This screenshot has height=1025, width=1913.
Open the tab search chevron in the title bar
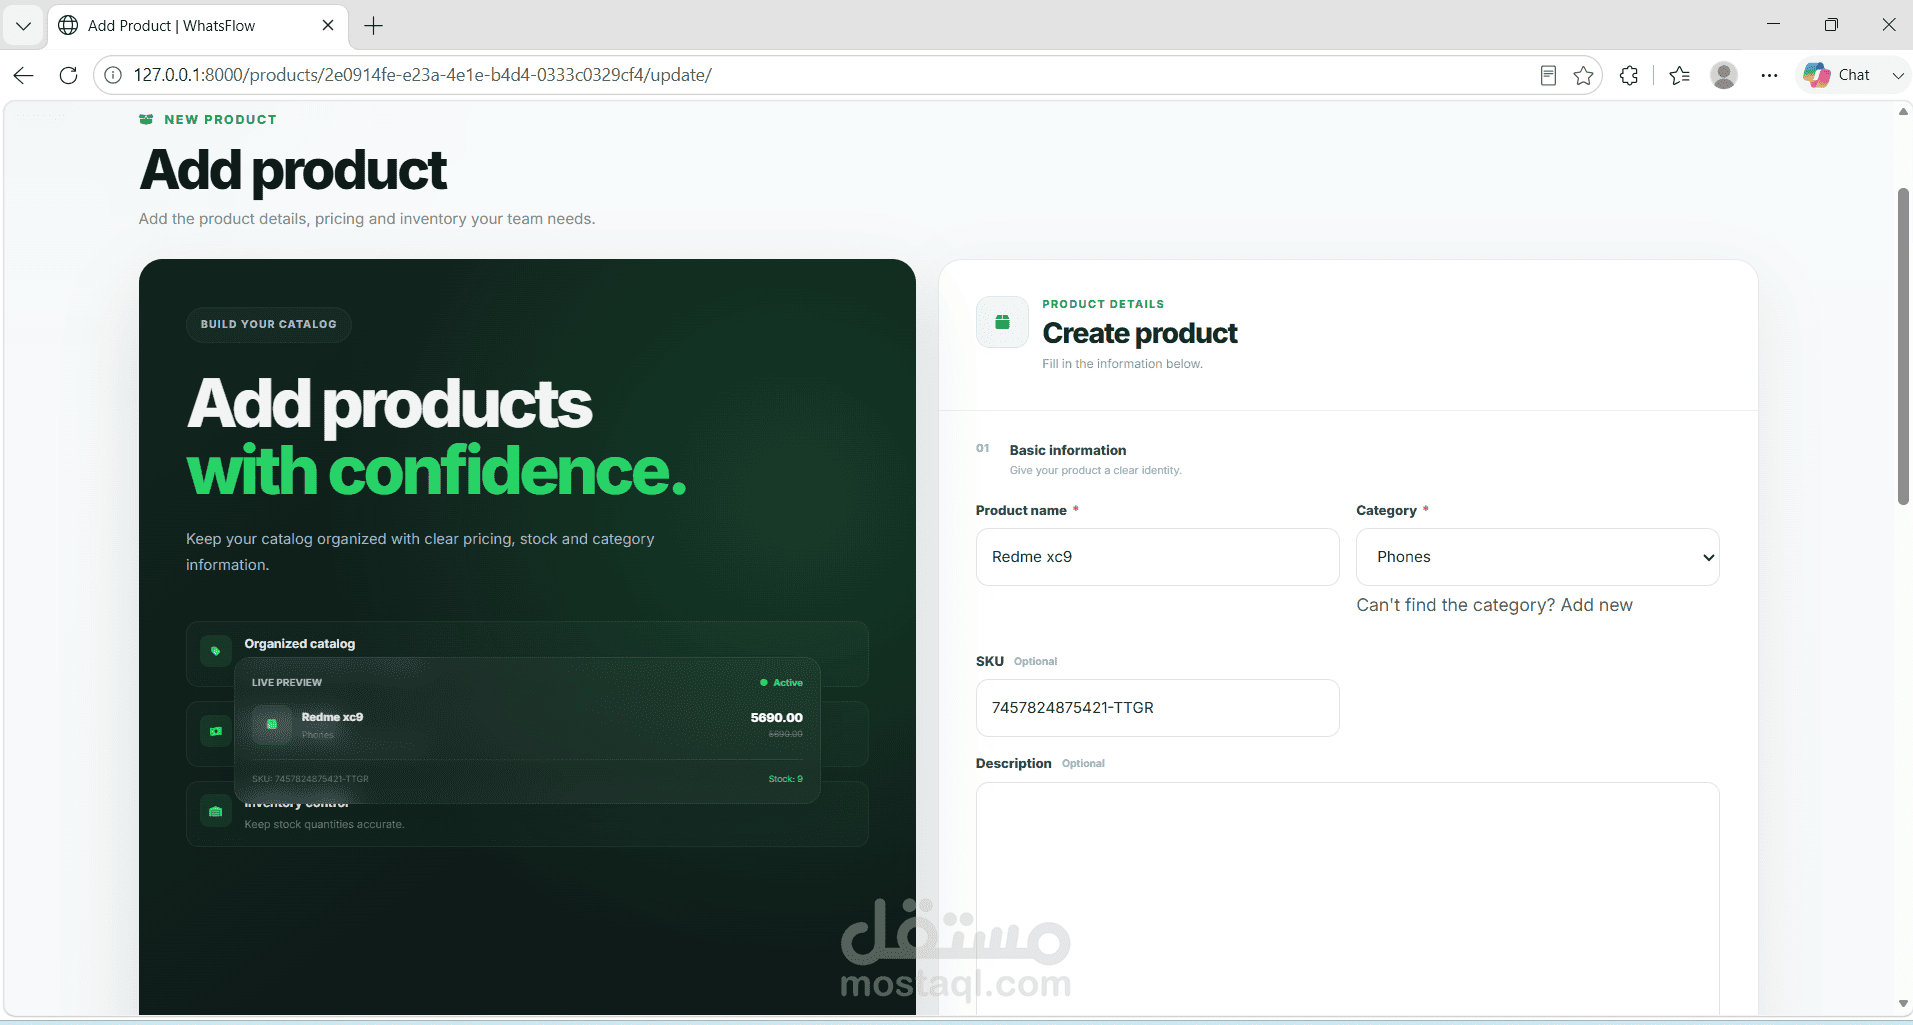click(23, 25)
